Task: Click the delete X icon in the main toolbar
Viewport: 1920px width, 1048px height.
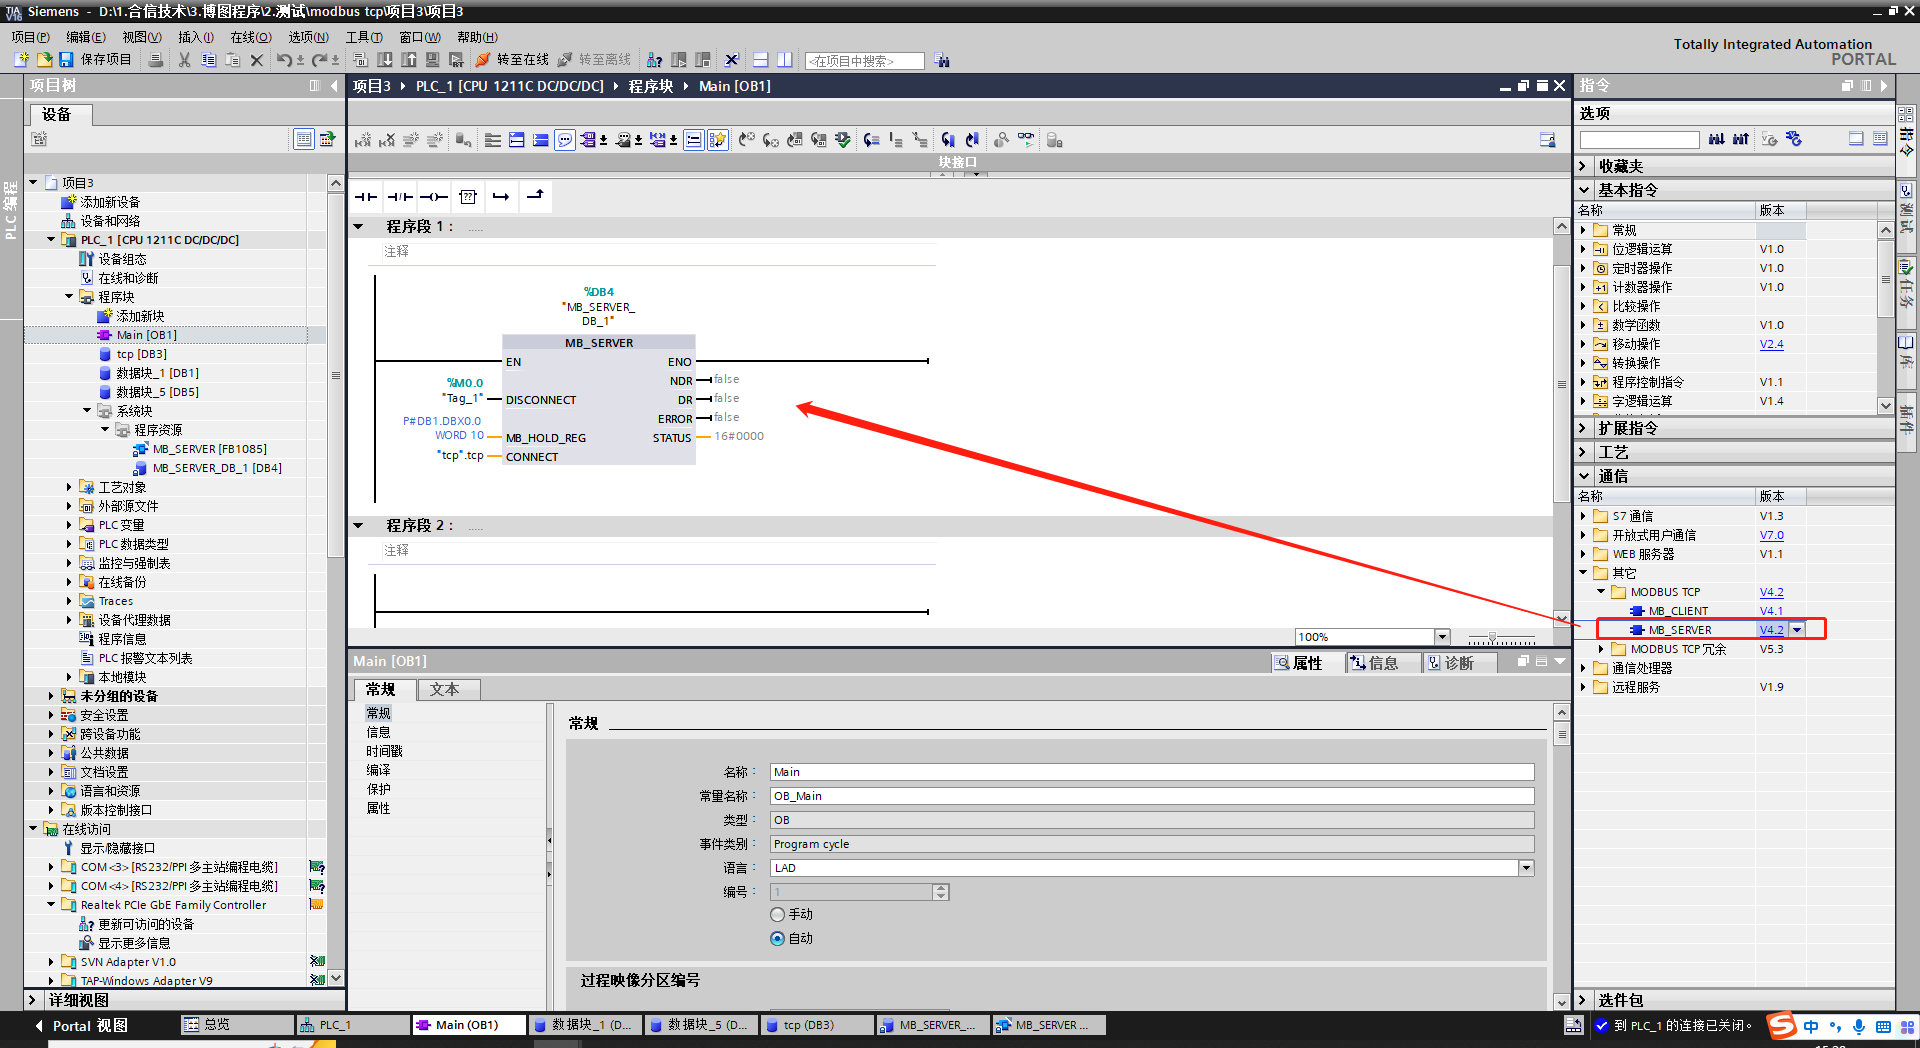Action: pos(257,60)
